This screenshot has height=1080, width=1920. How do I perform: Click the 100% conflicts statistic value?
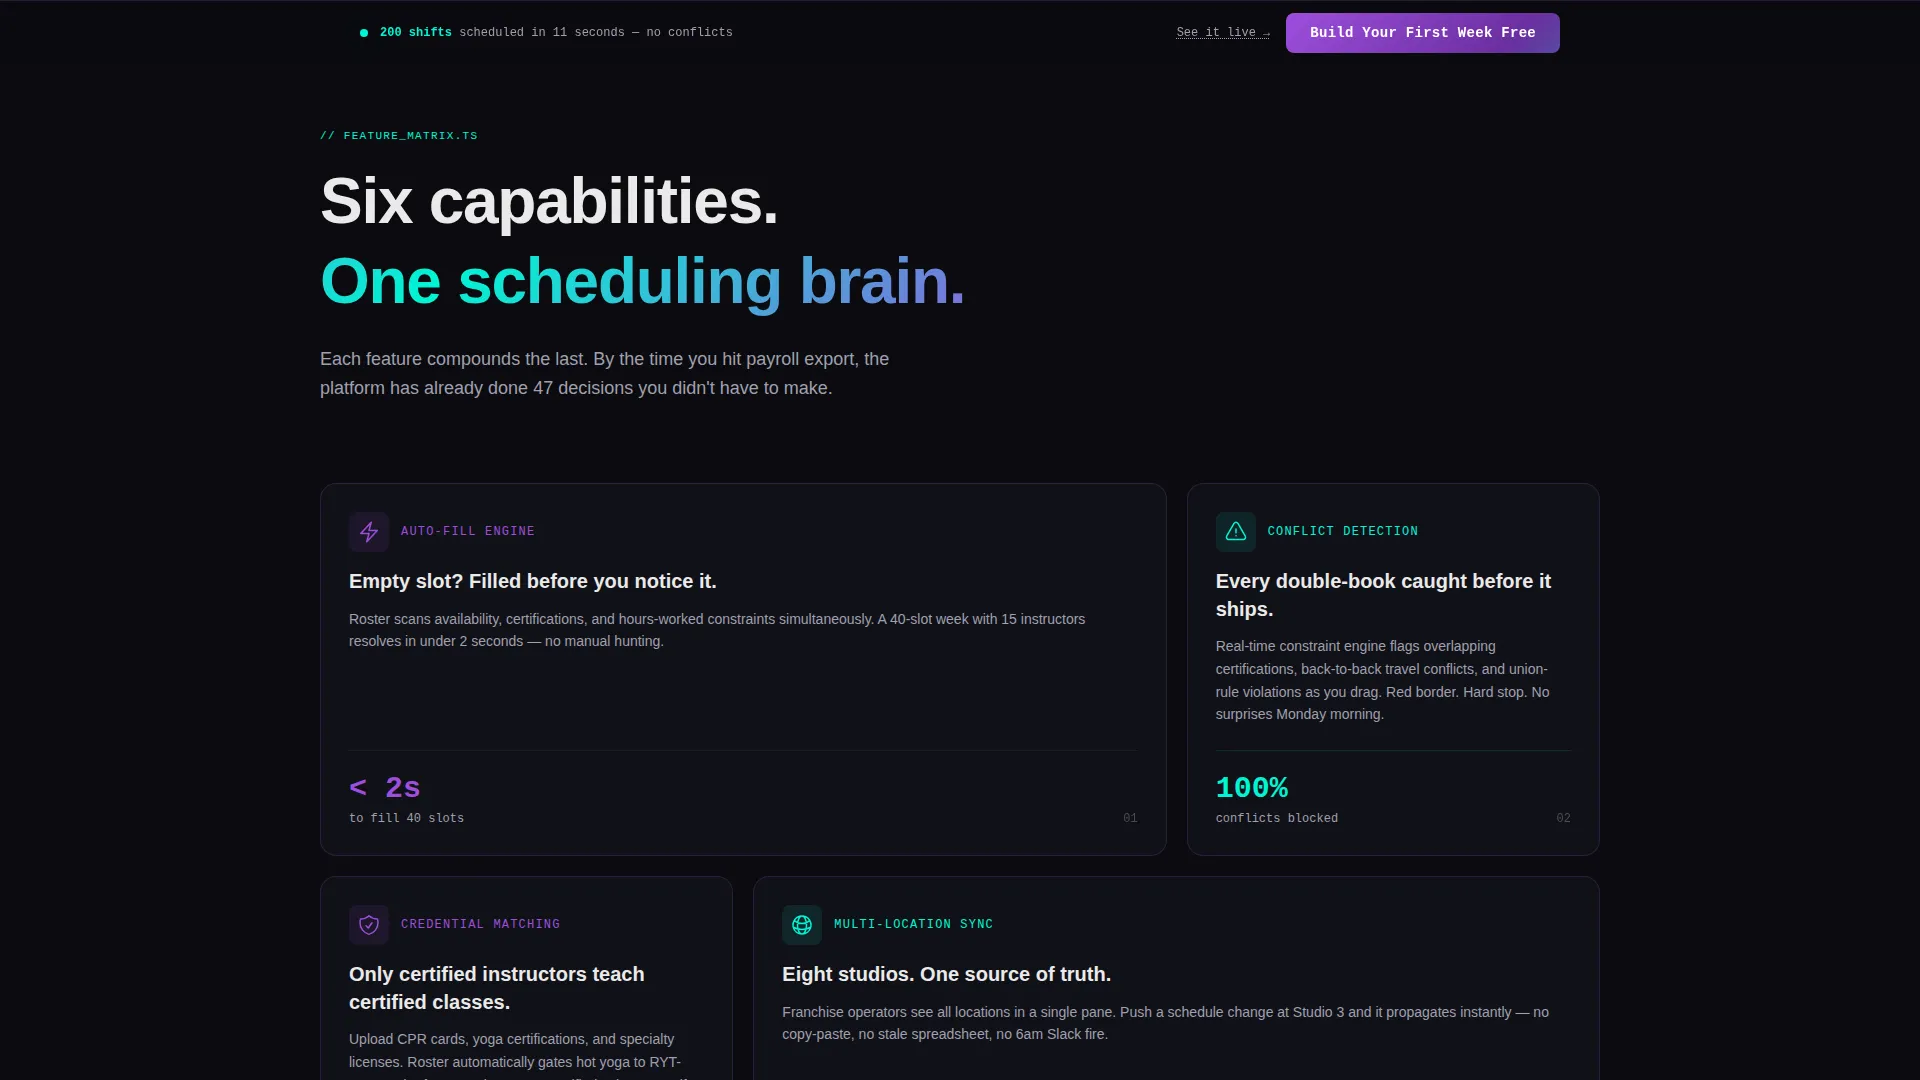click(x=1252, y=788)
